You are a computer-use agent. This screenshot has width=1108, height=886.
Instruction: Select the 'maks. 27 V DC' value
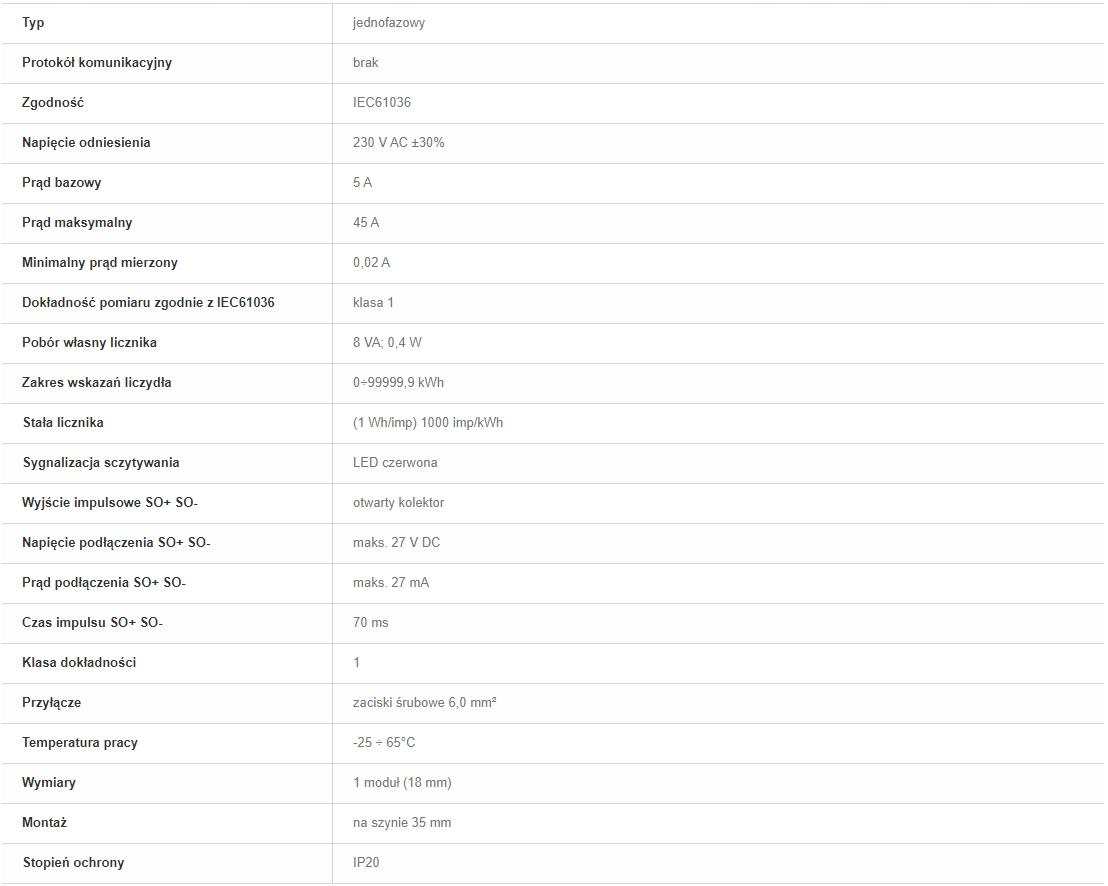coord(396,543)
